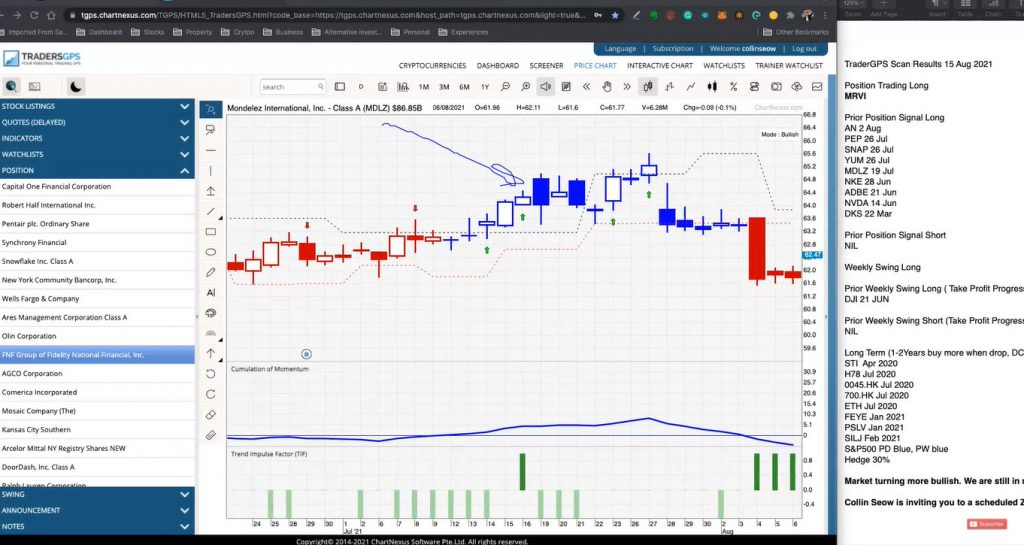This screenshot has height=545, width=1024.
Task: Click the browser bookmark star icon
Action: pyautogui.click(x=615, y=15)
